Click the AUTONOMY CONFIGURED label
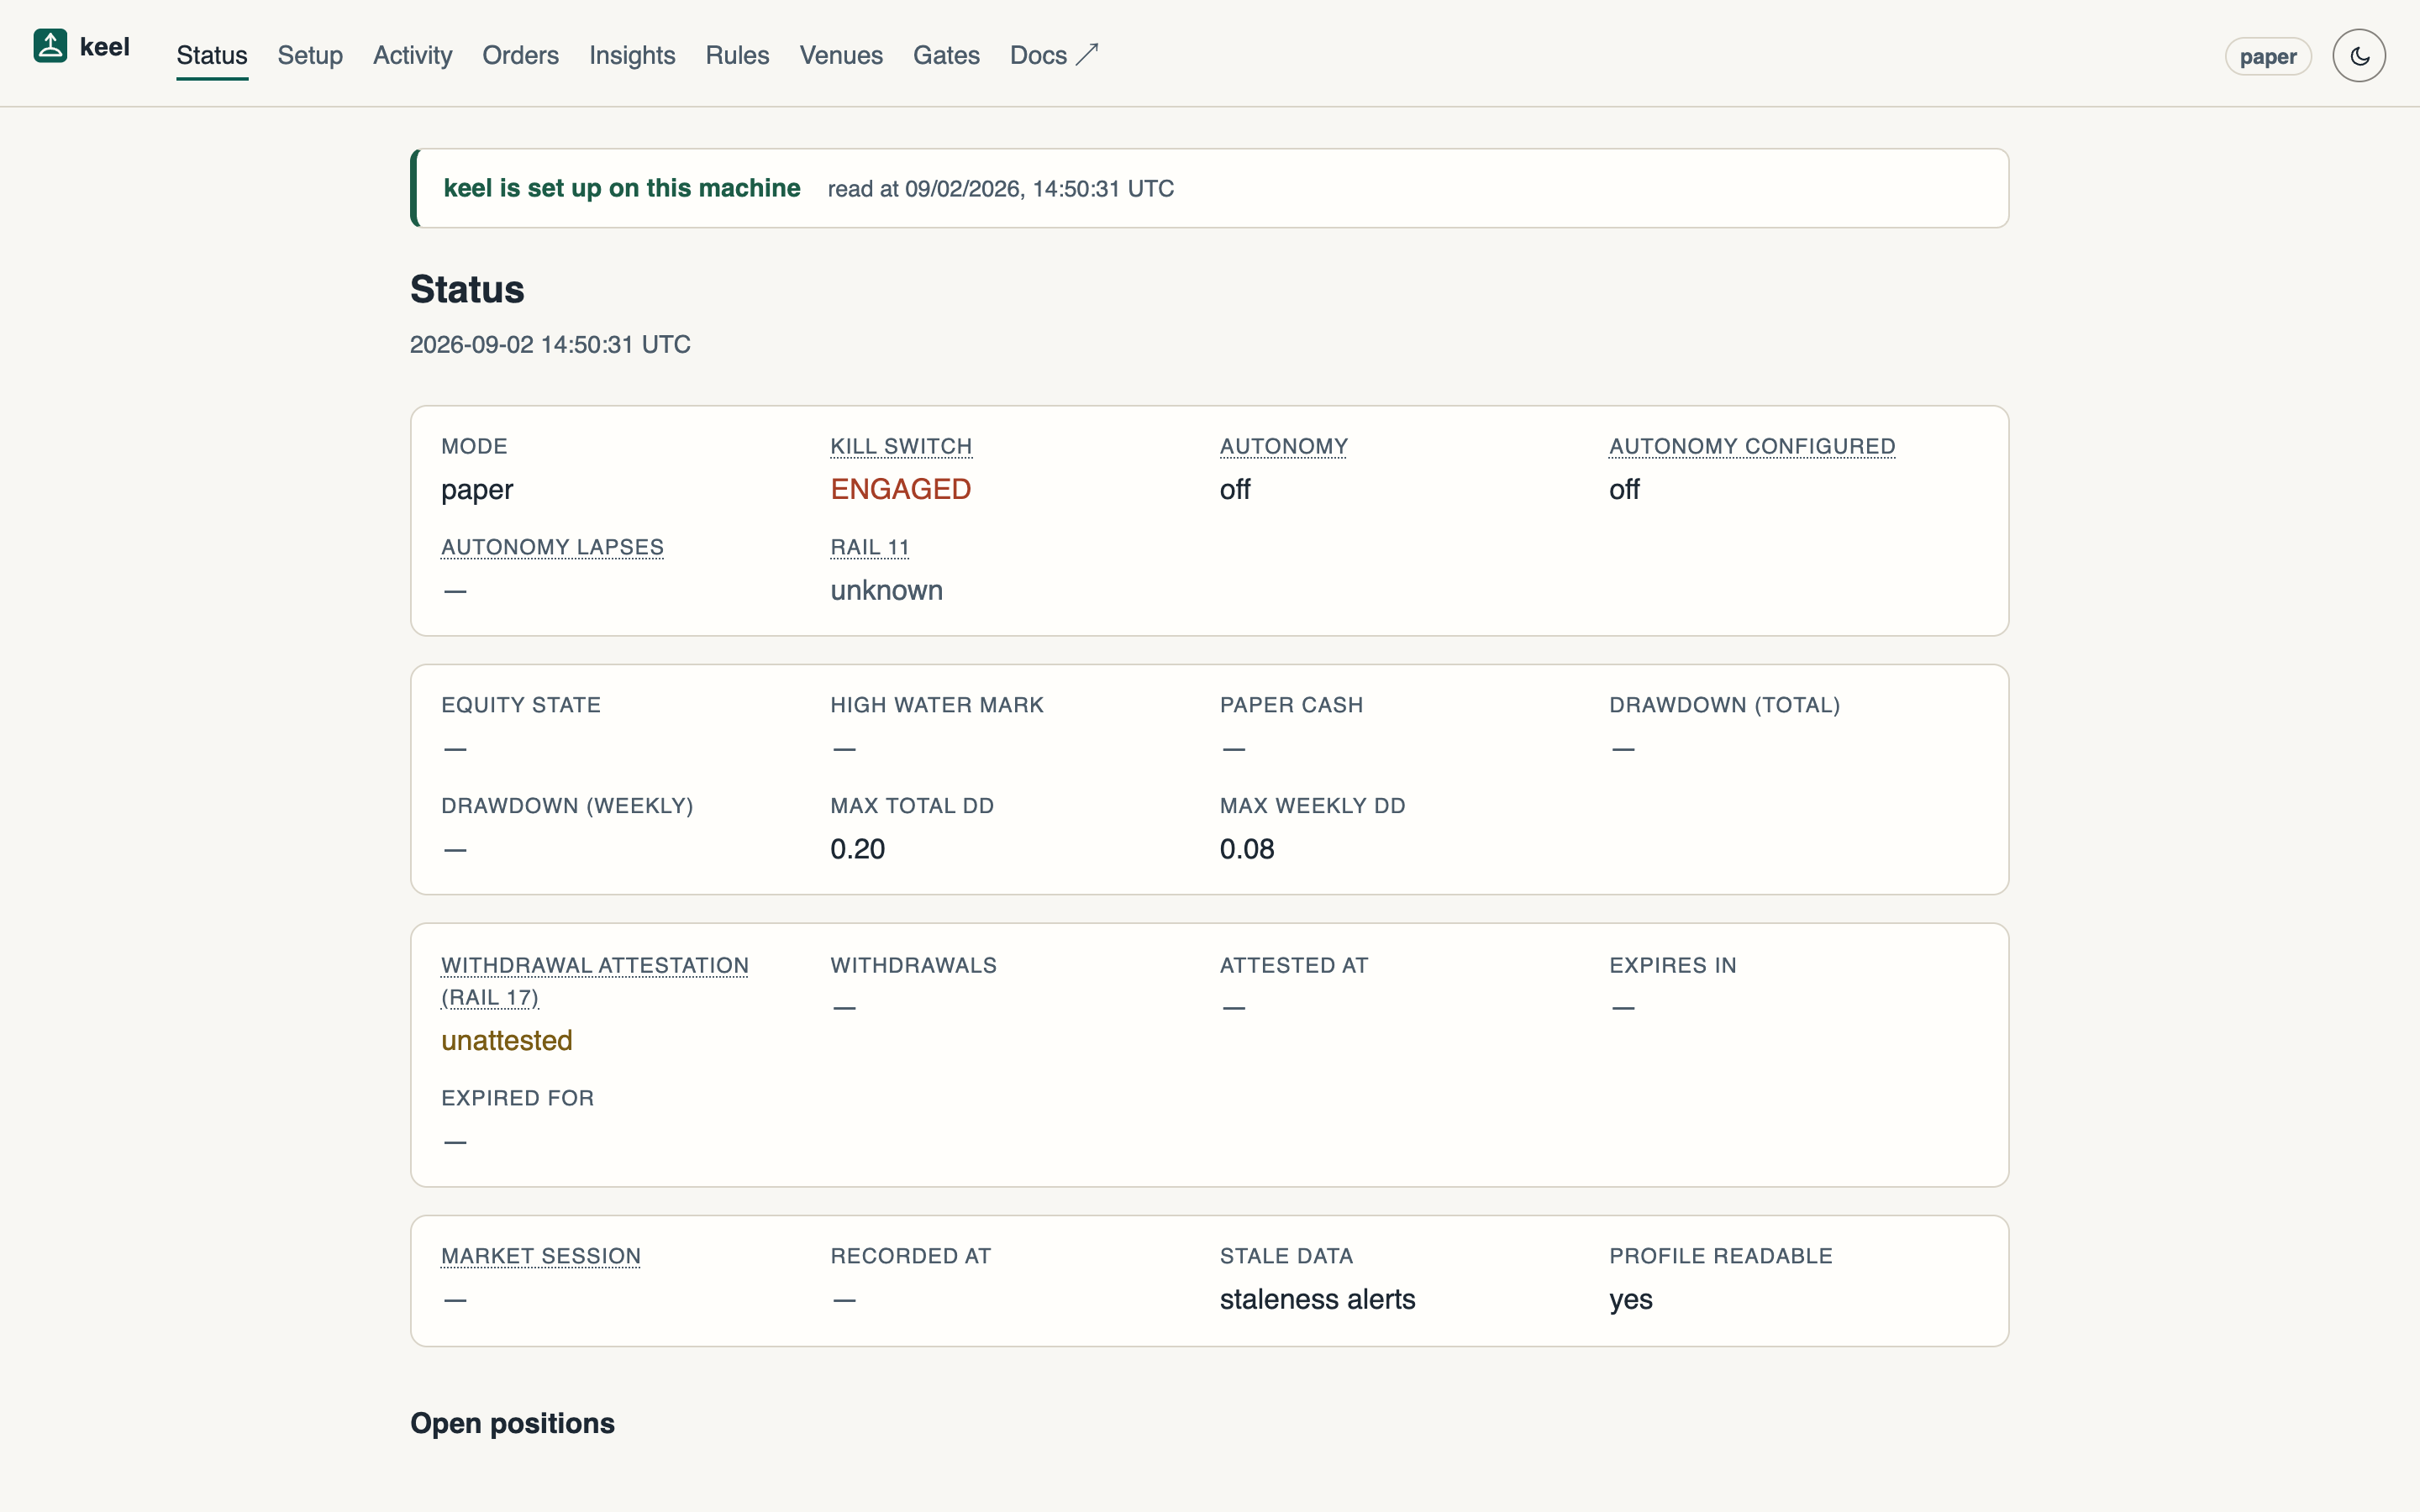Viewport: 2420px width, 1512px height. click(x=1752, y=446)
